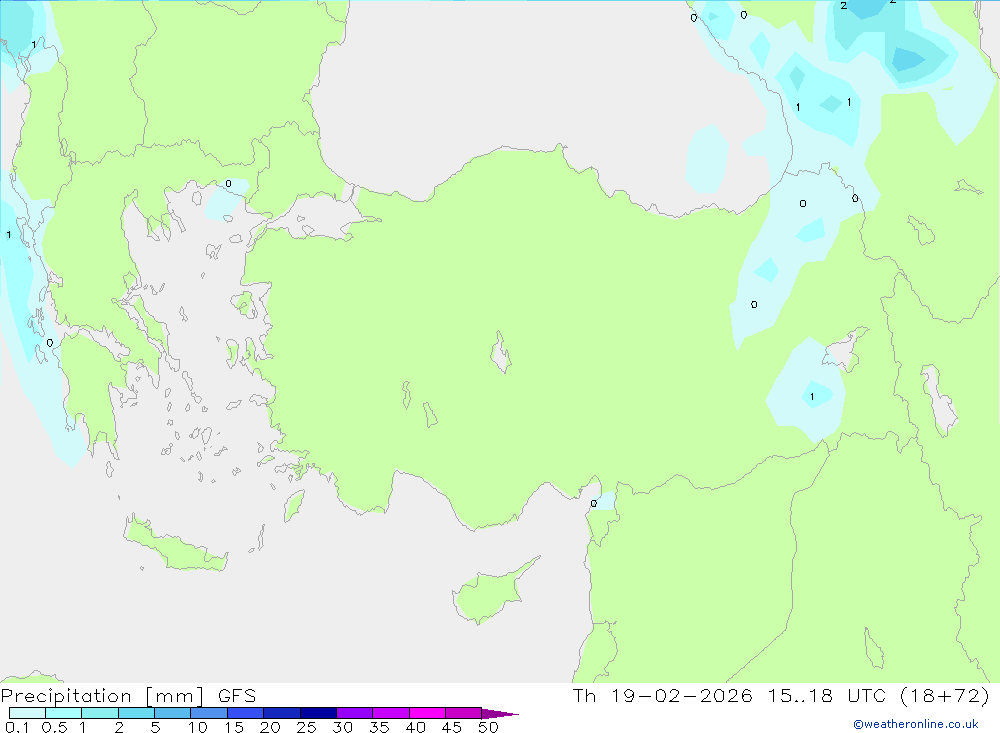This screenshot has width=1000, height=733.
Task: Click the above-50 arrow tip of legend
Action: click(x=499, y=713)
